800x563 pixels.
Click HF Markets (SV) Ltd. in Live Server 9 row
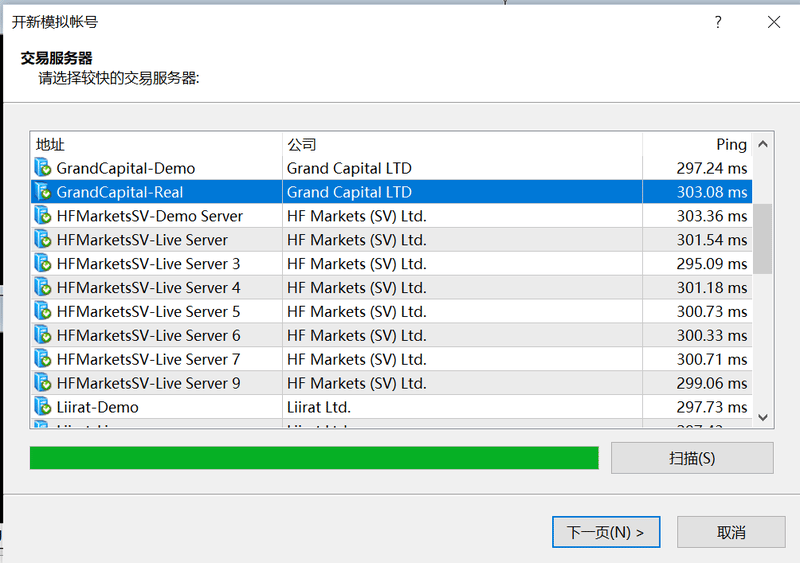[x=356, y=383]
